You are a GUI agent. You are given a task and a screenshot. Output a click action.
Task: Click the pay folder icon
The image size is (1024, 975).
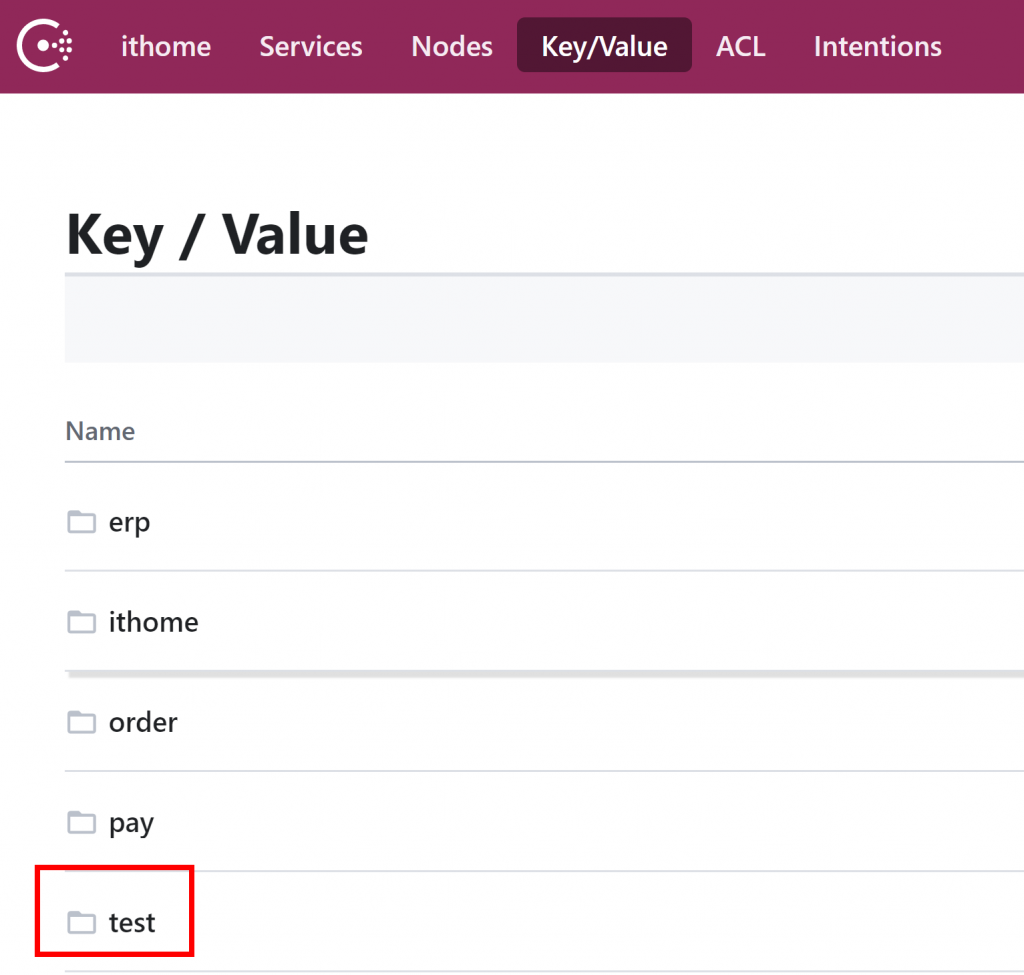click(x=81, y=823)
